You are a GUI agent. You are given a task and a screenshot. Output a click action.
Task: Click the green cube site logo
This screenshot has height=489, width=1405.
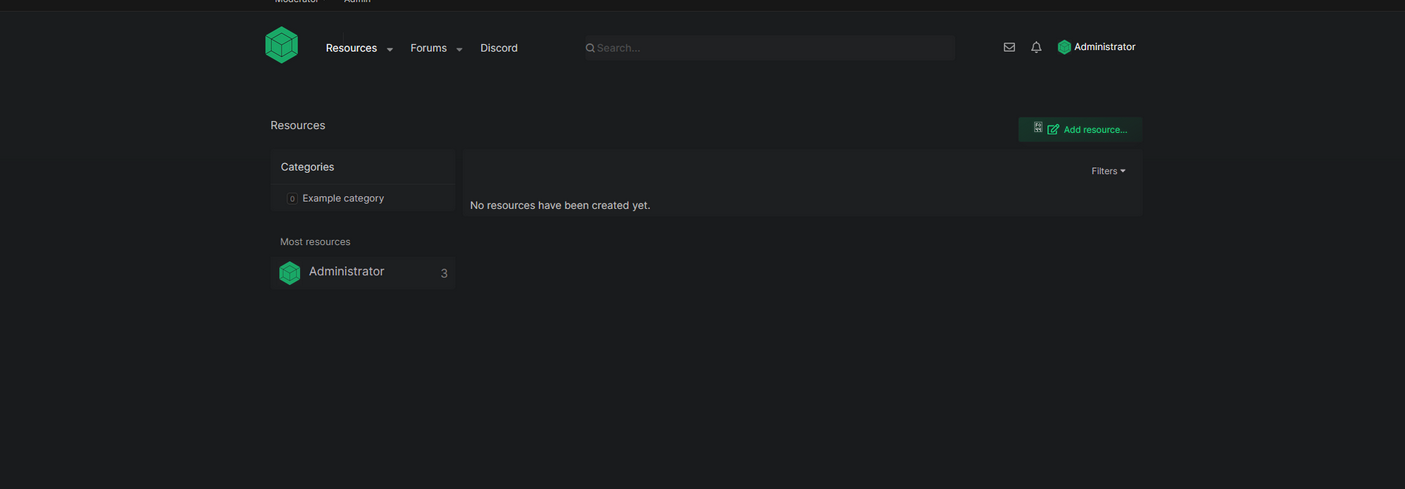(x=281, y=45)
